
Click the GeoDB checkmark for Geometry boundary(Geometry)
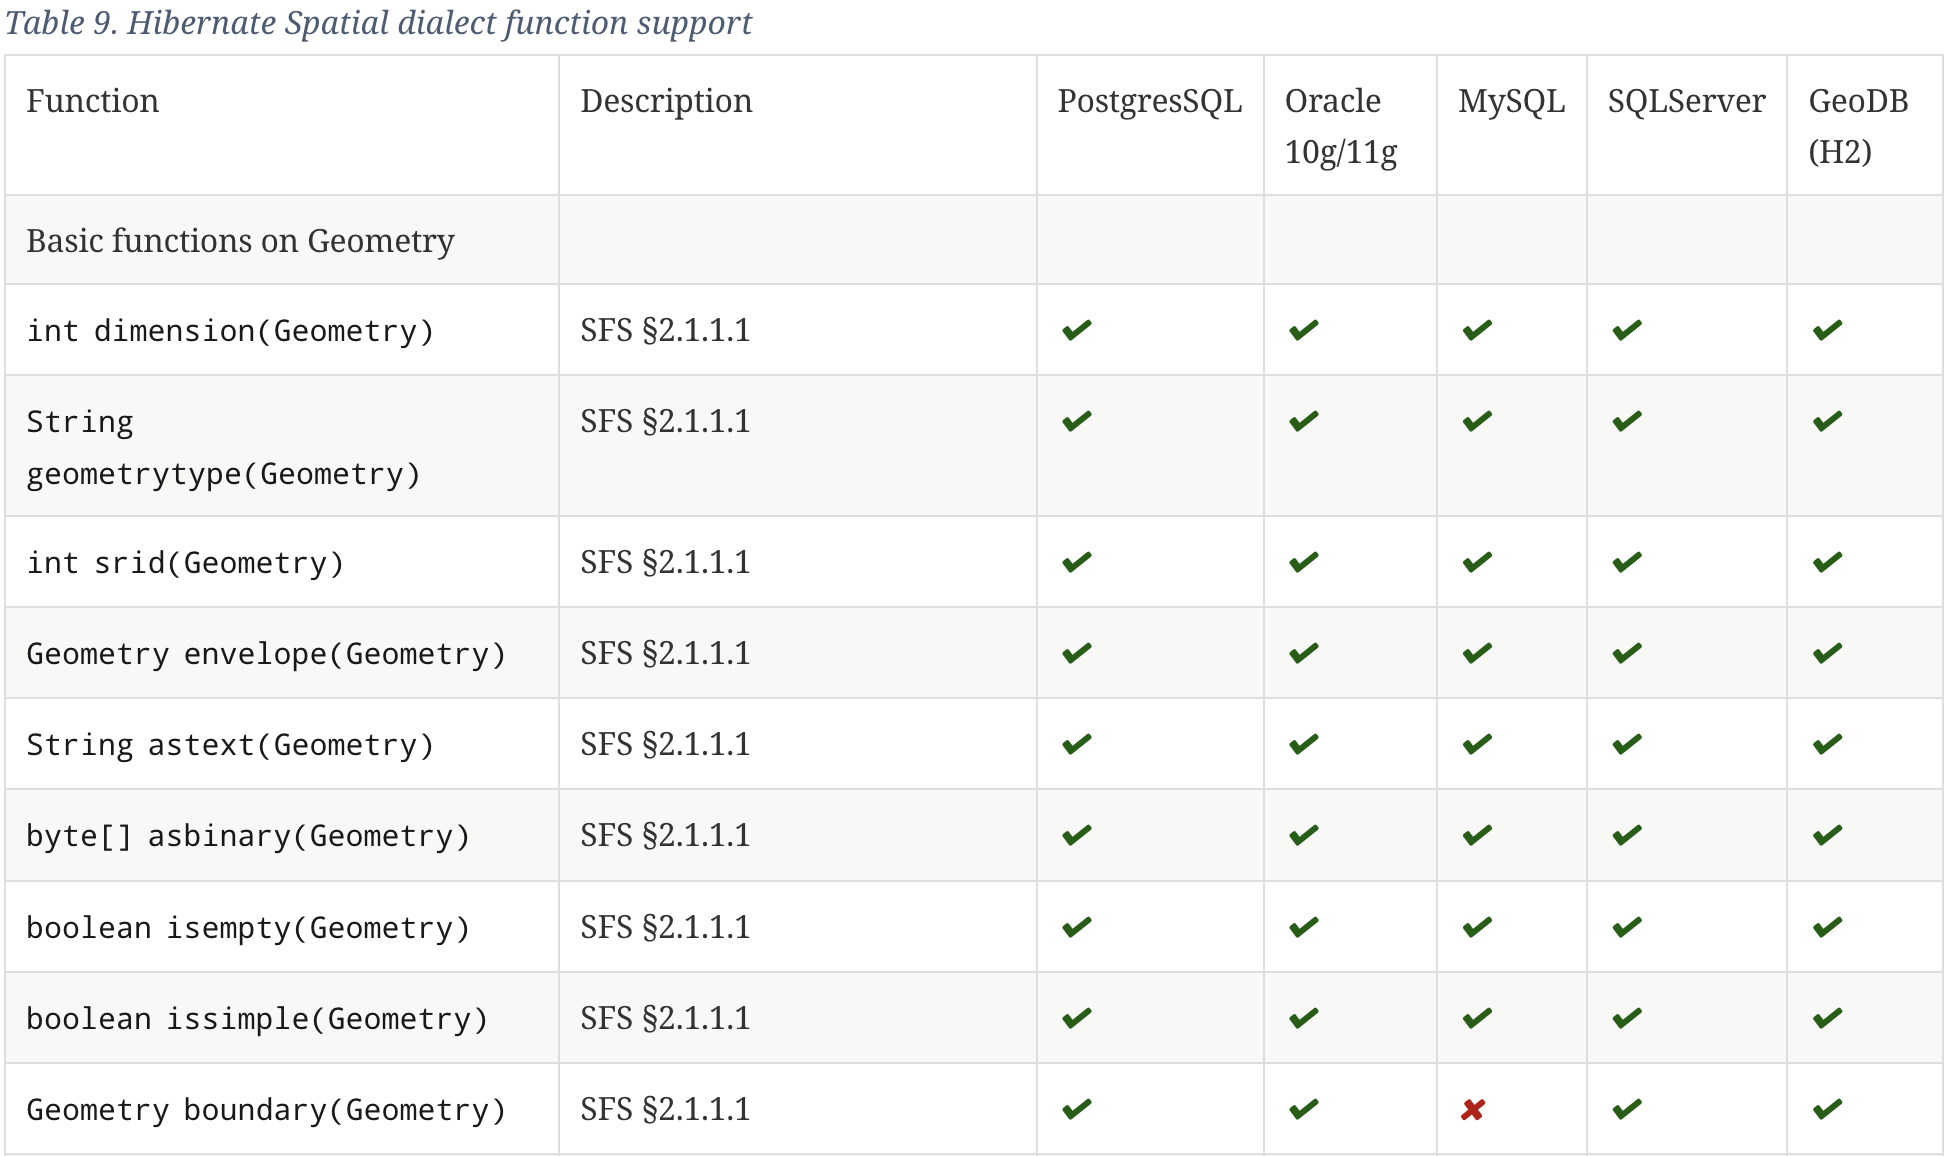pos(1828,1109)
